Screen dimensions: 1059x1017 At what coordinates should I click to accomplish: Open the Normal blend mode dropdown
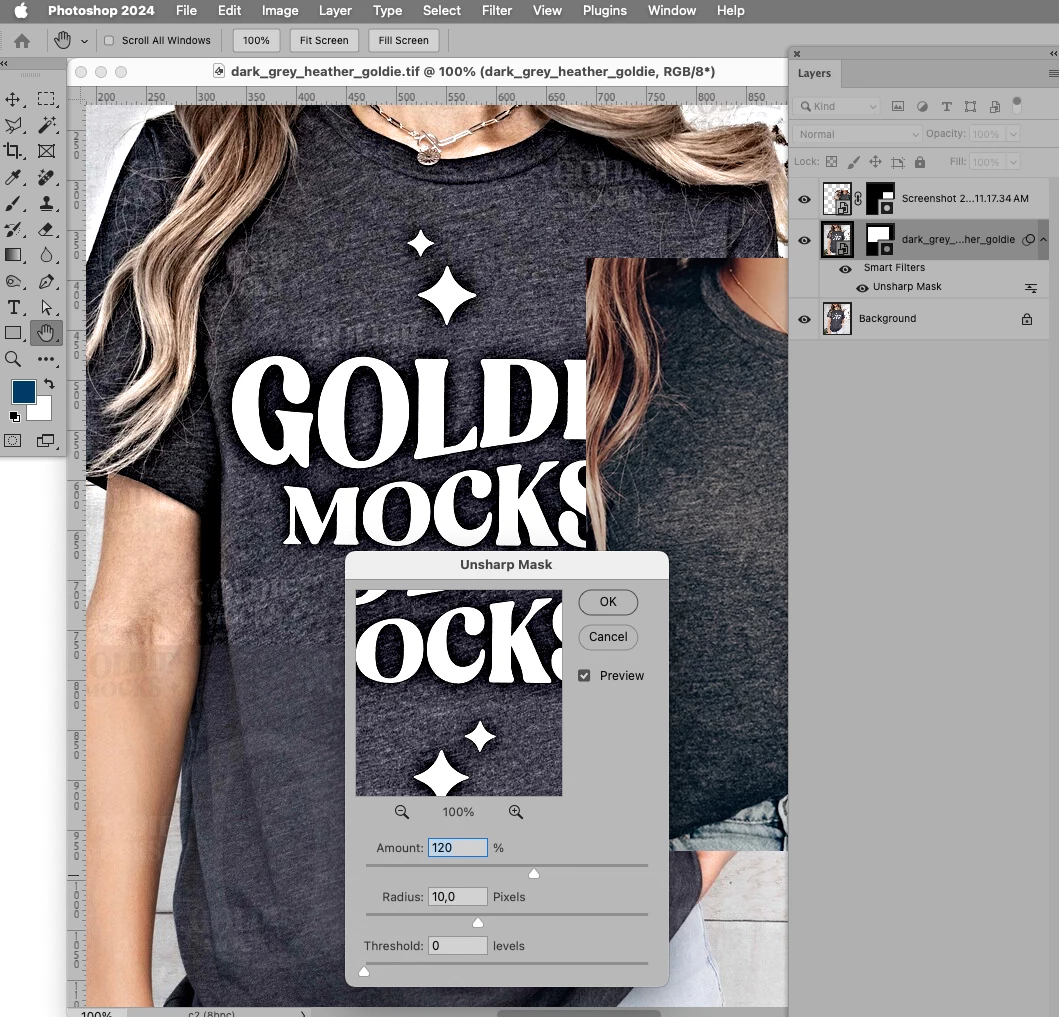[858, 134]
